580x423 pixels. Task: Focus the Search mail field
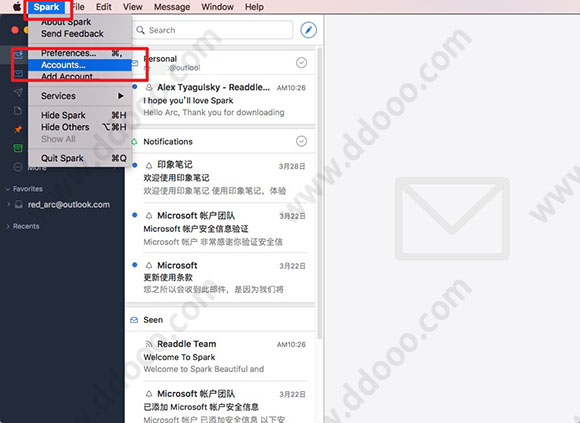[x=213, y=30]
